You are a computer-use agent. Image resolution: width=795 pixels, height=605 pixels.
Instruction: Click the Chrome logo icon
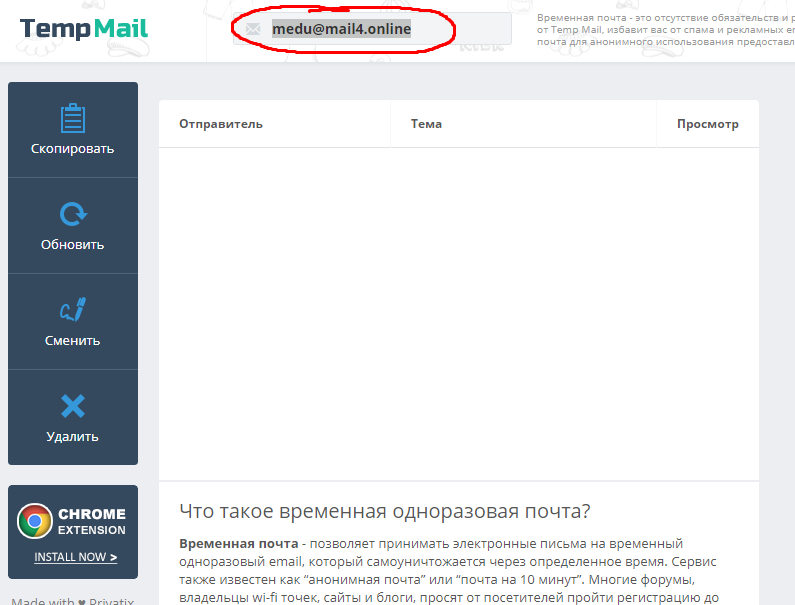pos(35,521)
